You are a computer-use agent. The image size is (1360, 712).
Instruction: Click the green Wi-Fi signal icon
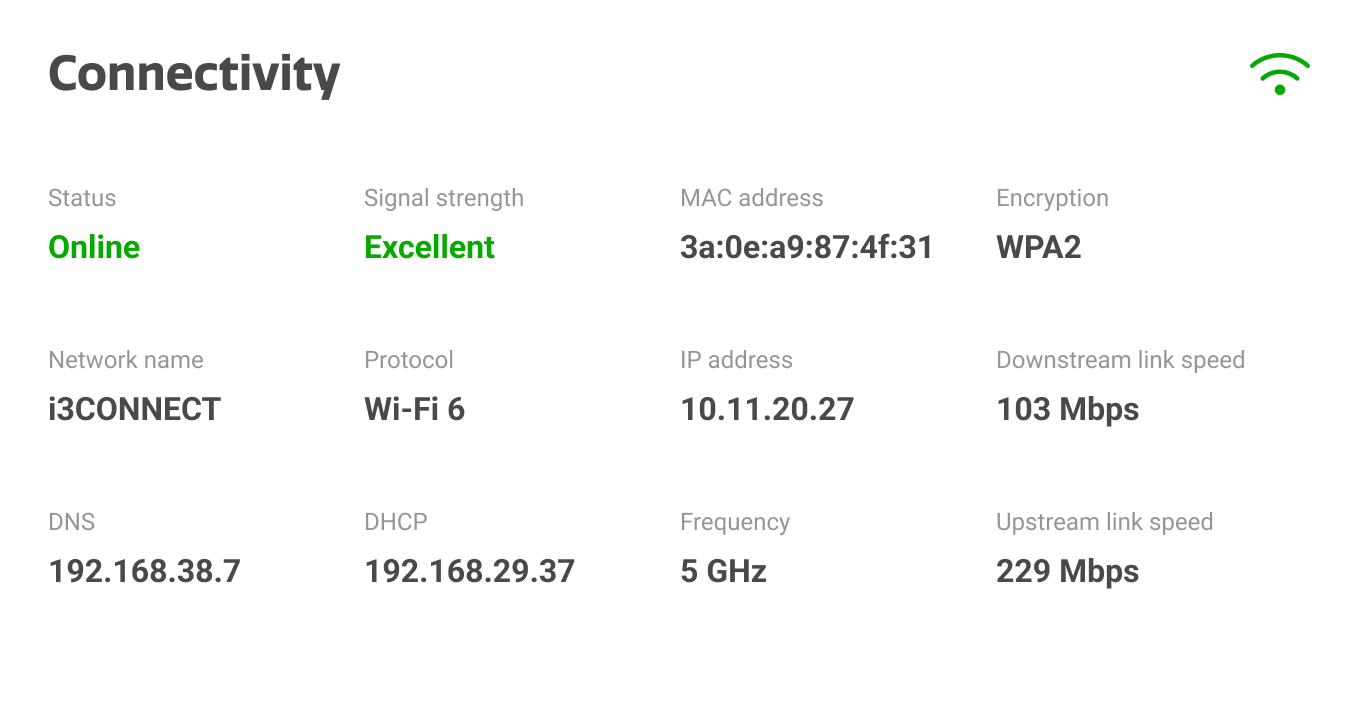(1279, 75)
